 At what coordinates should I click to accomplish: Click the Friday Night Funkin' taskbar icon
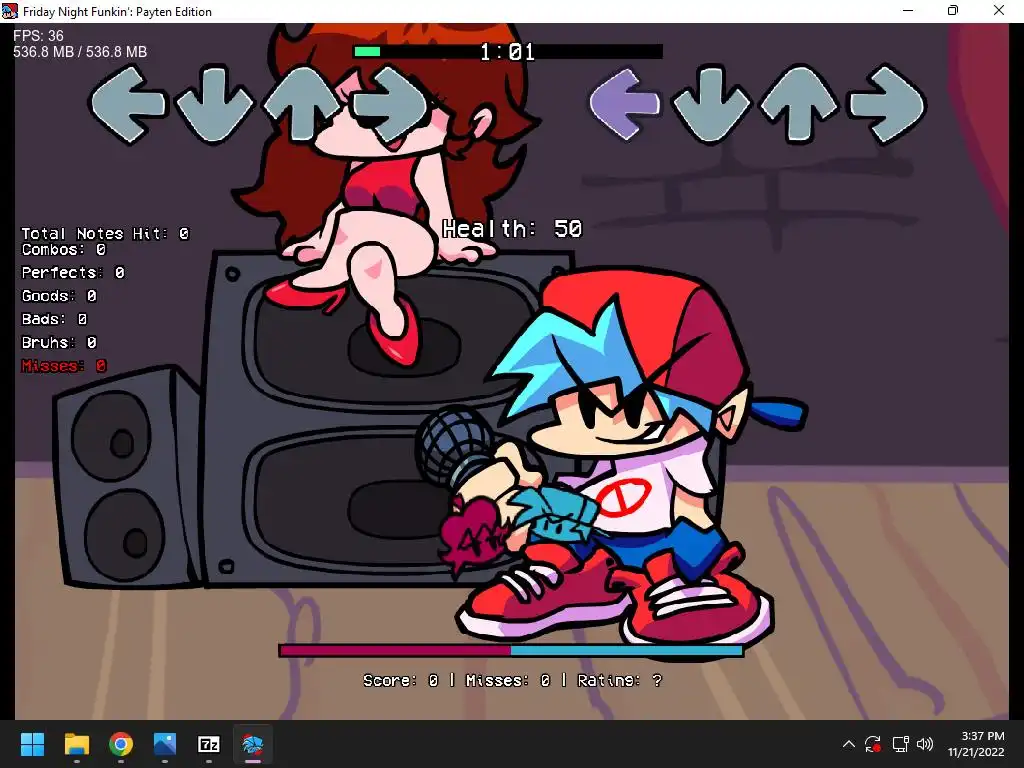point(253,744)
